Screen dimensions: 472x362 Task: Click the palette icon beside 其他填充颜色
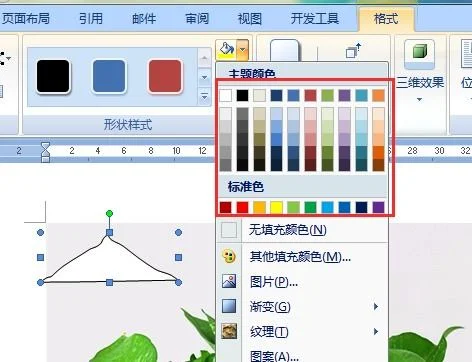[x=229, y=256]
